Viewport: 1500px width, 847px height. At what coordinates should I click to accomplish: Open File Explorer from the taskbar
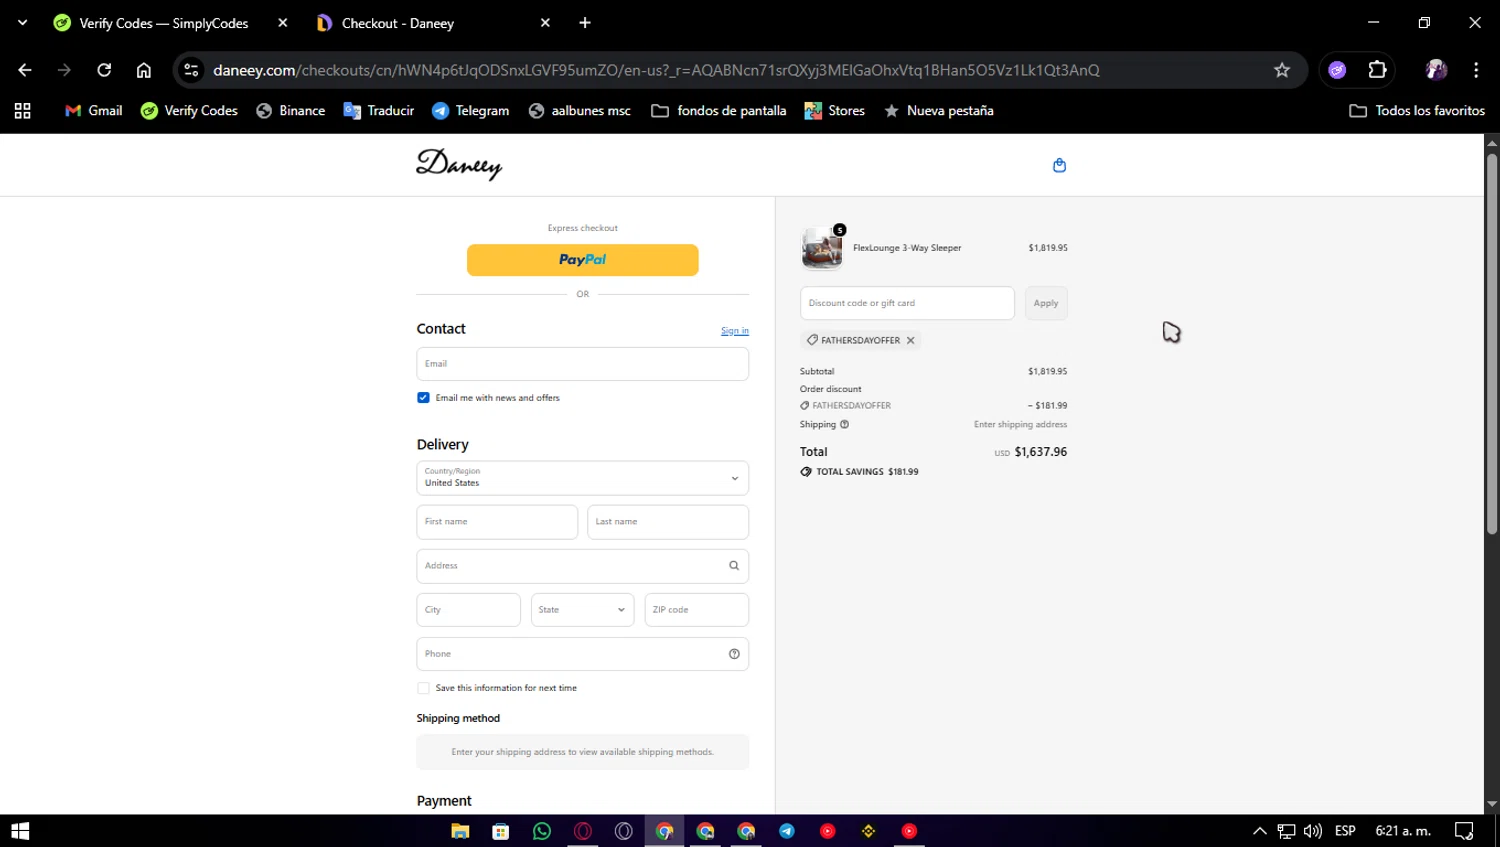click(x=460, y=831)
